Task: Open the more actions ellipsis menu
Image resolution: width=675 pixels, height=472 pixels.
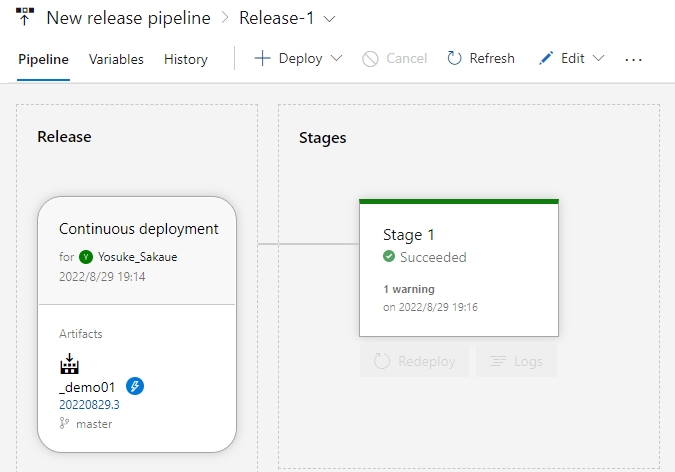Action: click(633, 59)
